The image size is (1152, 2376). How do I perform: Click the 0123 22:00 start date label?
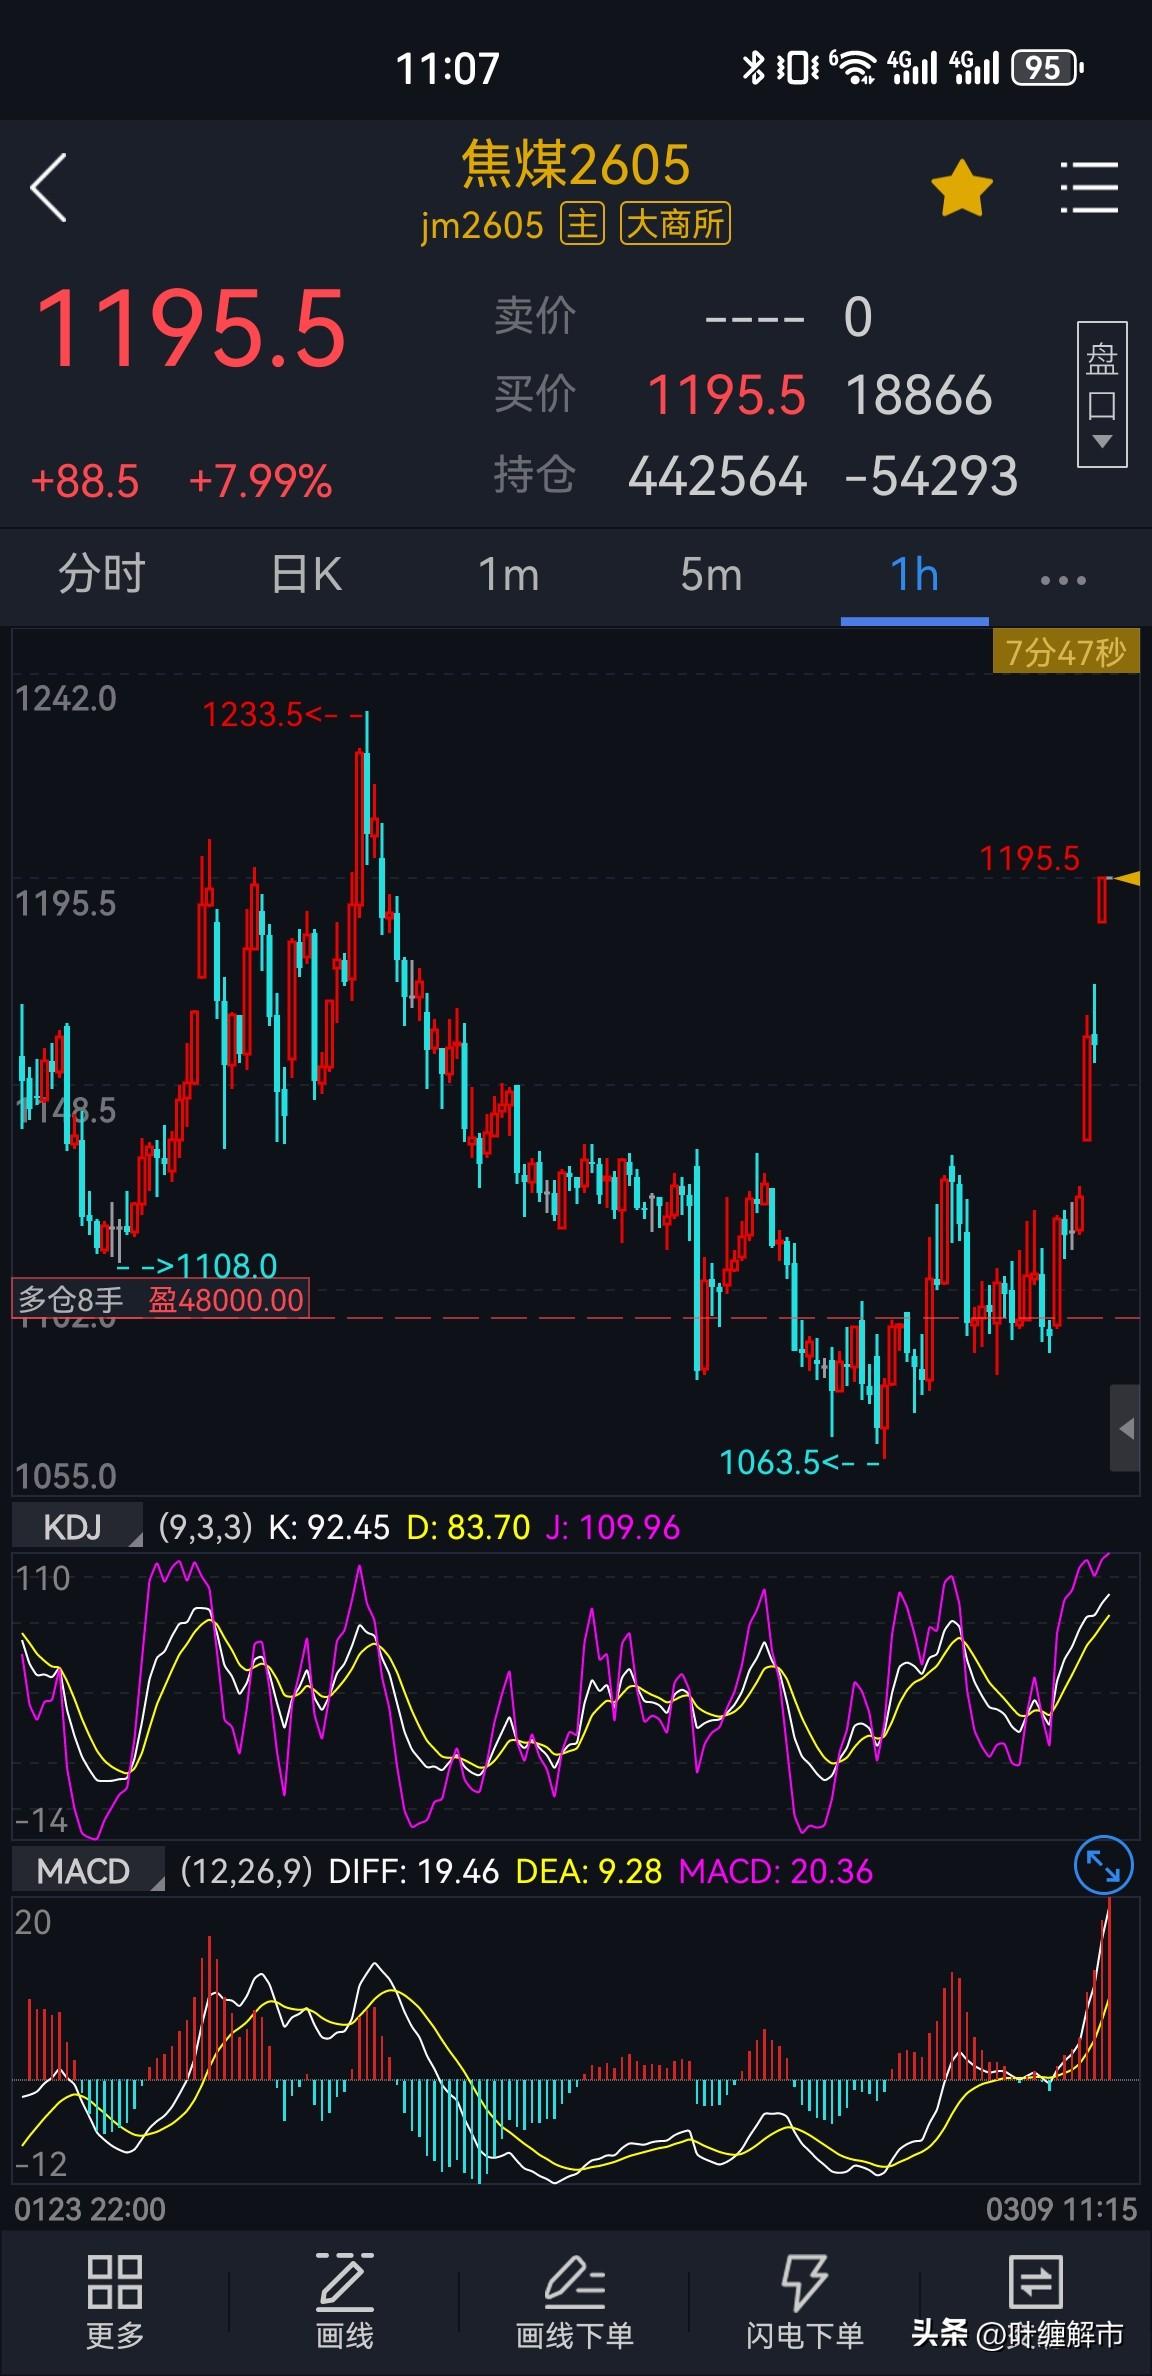point(90,2209)
